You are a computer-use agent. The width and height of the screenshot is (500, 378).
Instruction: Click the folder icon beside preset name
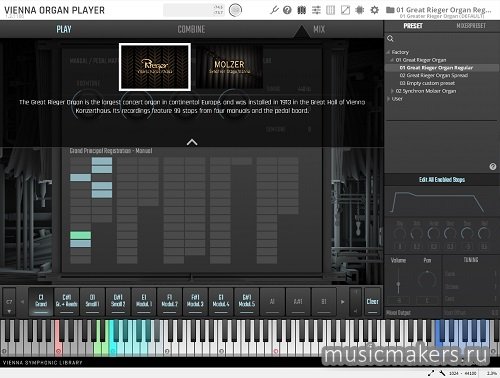pyautogui.click(x=390, y=10)
